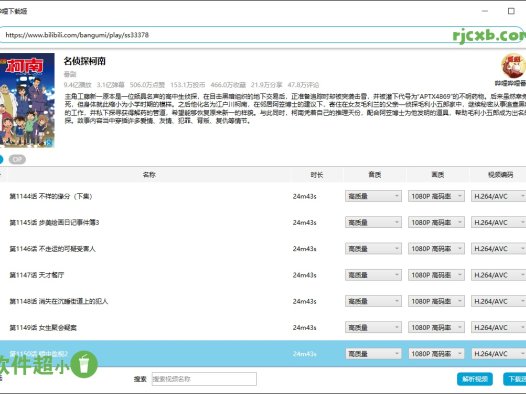Select episode 第1144话 row title
This screenshot has width=526, height=394.
tap(51, 196)
